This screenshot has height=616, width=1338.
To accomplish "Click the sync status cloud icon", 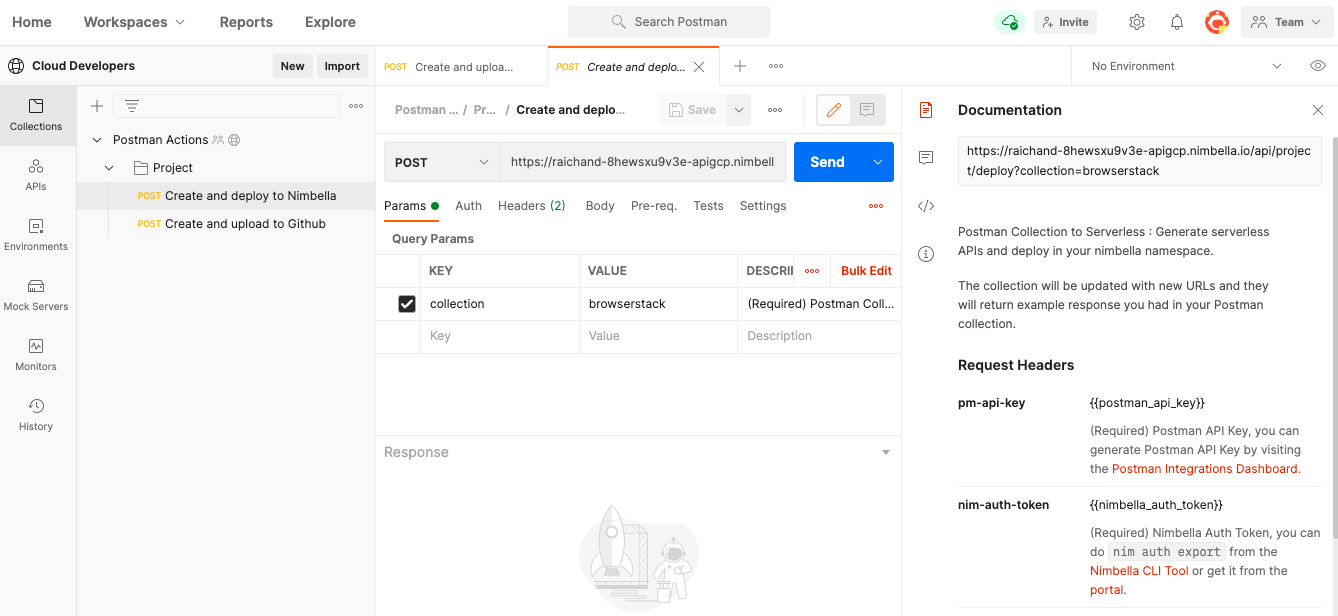I will point(1009,22).
